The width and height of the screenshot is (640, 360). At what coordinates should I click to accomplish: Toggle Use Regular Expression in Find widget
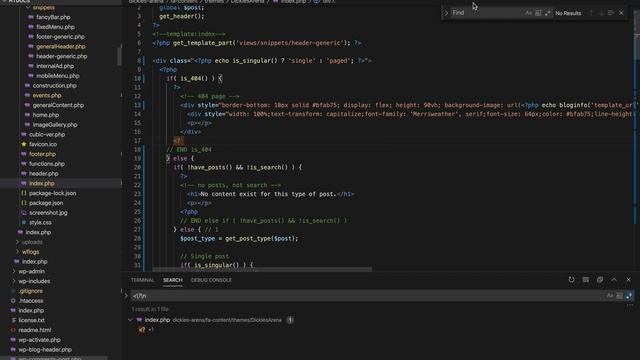[x=547, y=13]
